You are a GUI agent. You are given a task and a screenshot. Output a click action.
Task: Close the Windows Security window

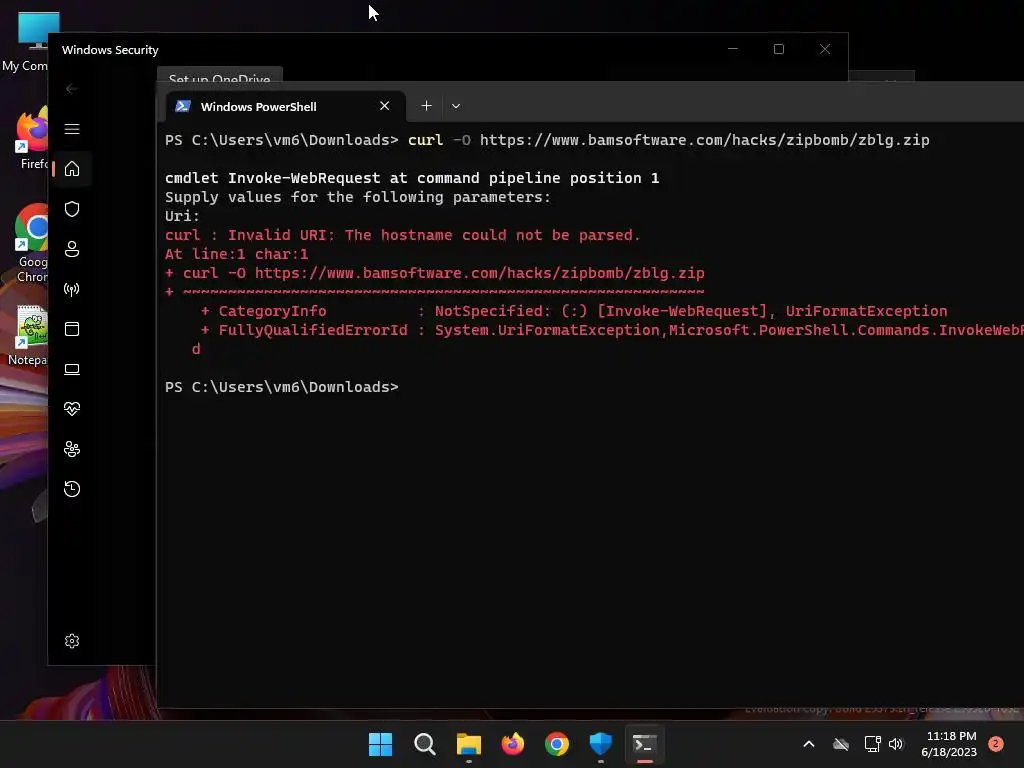coord(825,49)
